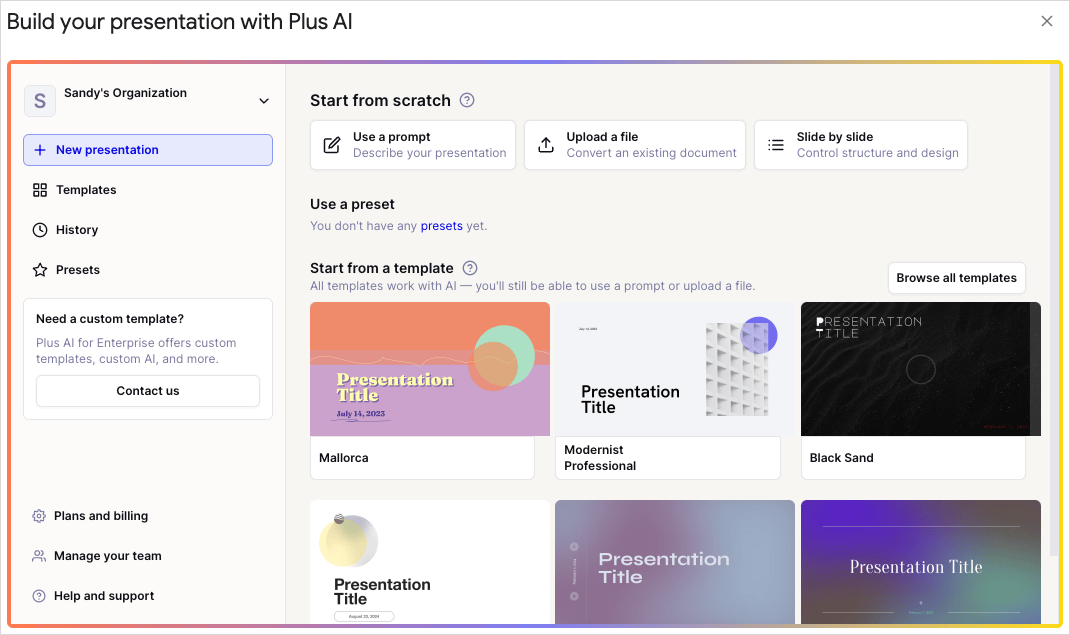
Task: Click the Help and support question icon
Action: (39, 596)
